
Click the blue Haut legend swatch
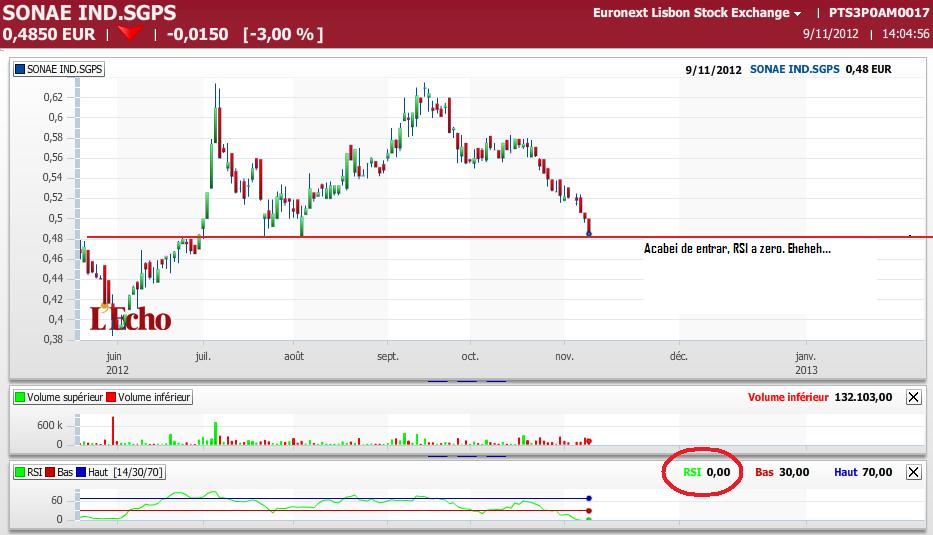point(81,472)
